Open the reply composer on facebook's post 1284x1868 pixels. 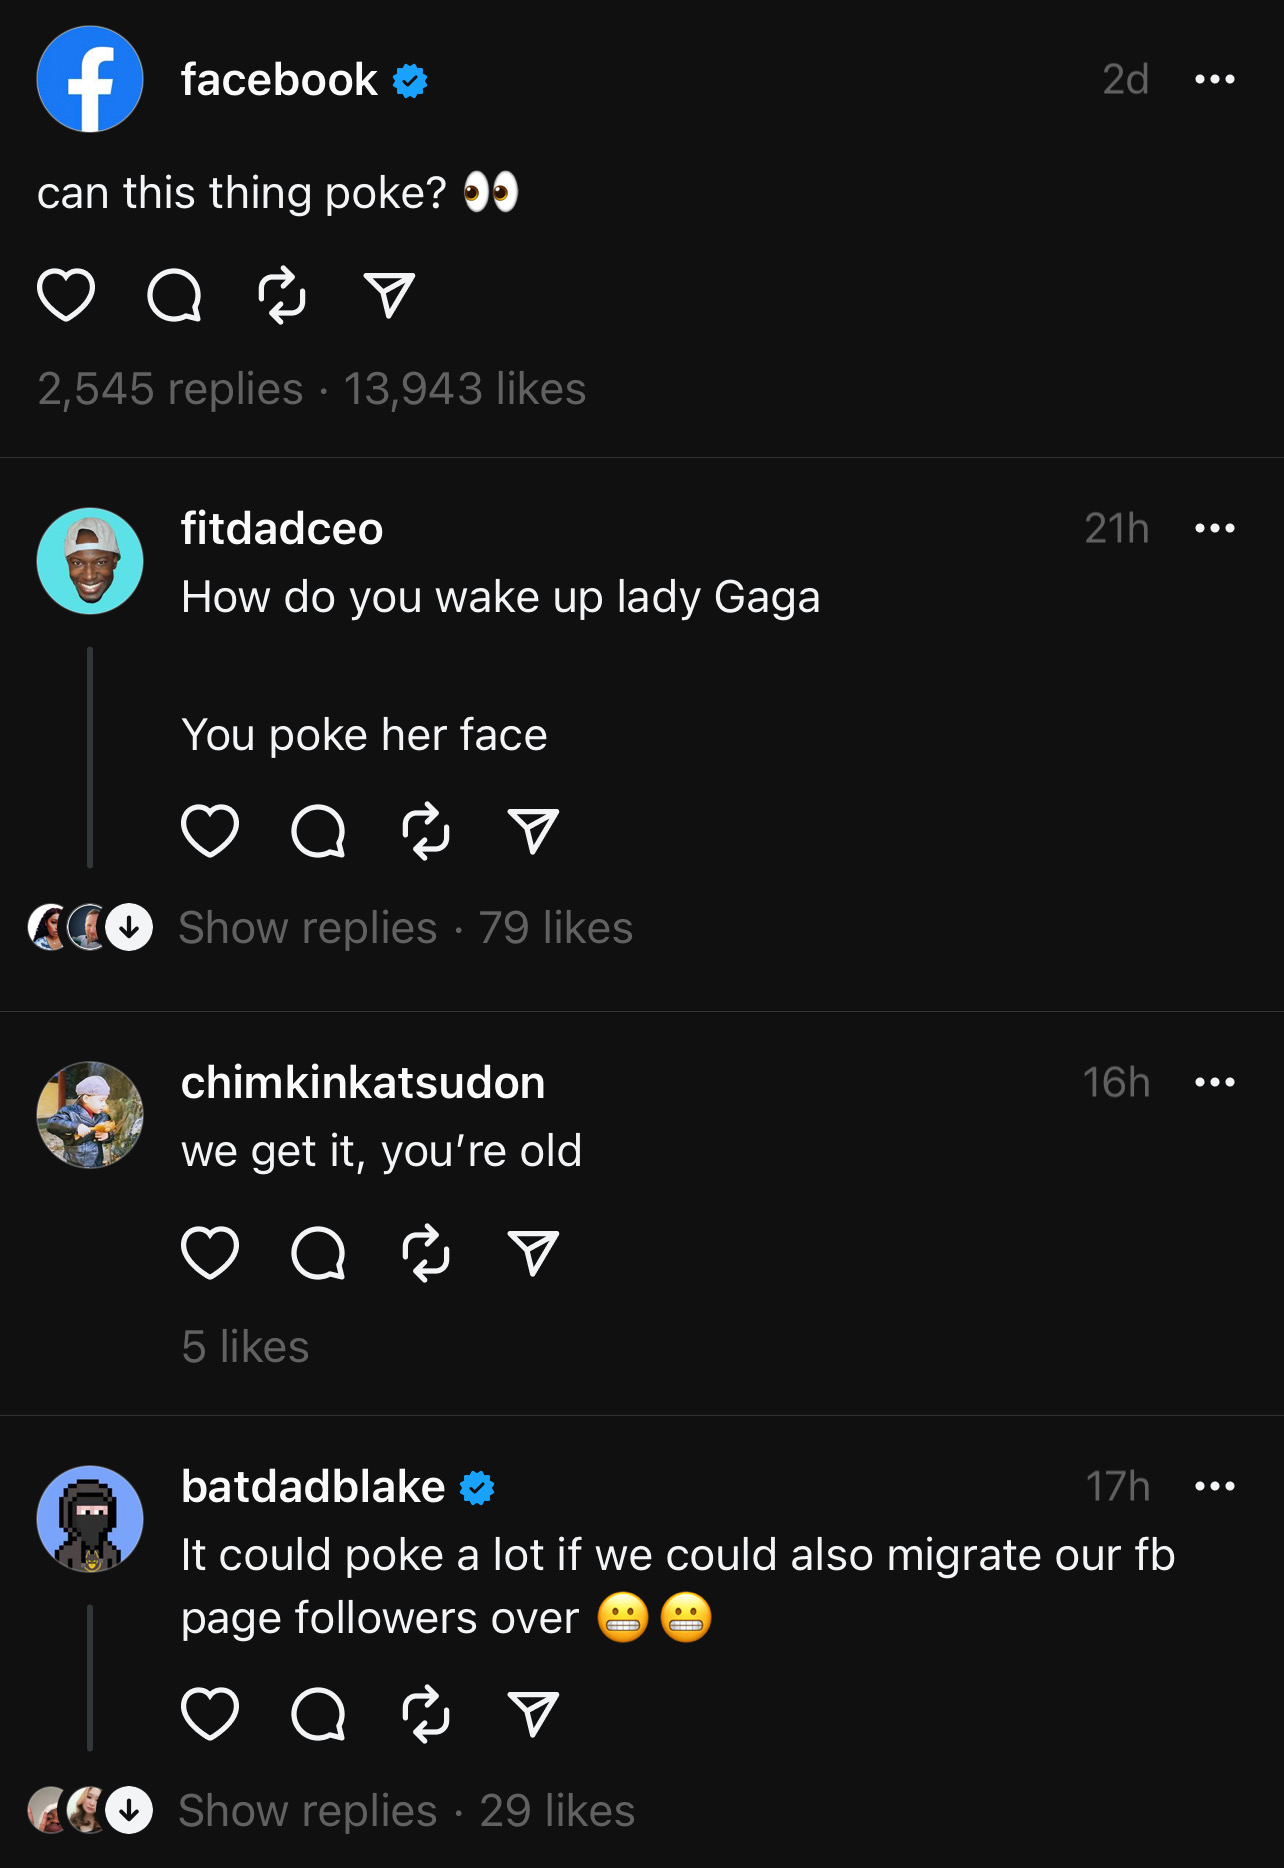173,295
